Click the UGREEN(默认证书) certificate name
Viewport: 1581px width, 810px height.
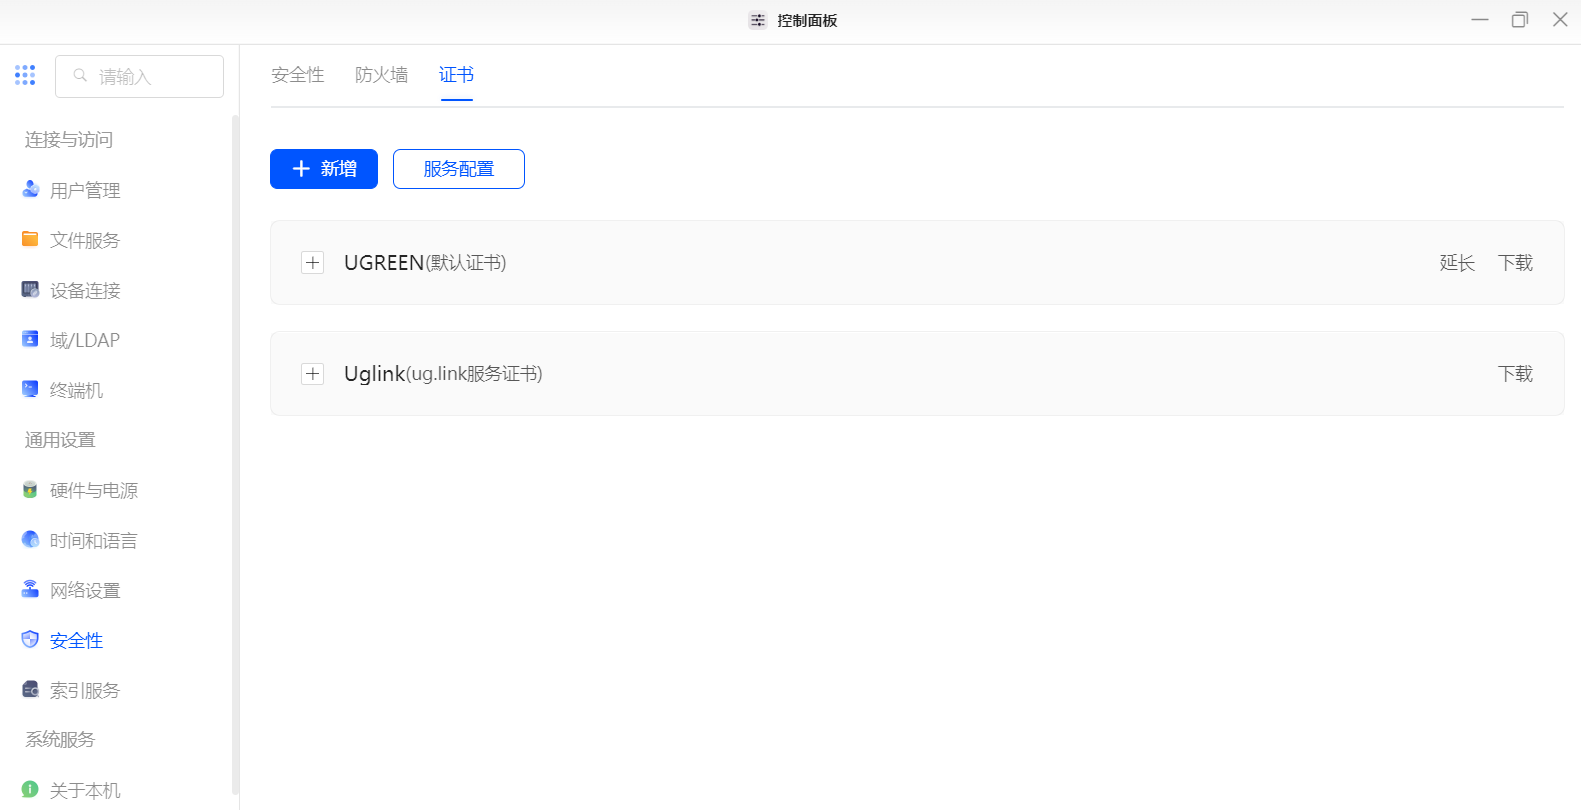pyautogui.click(x=425, y=263)
